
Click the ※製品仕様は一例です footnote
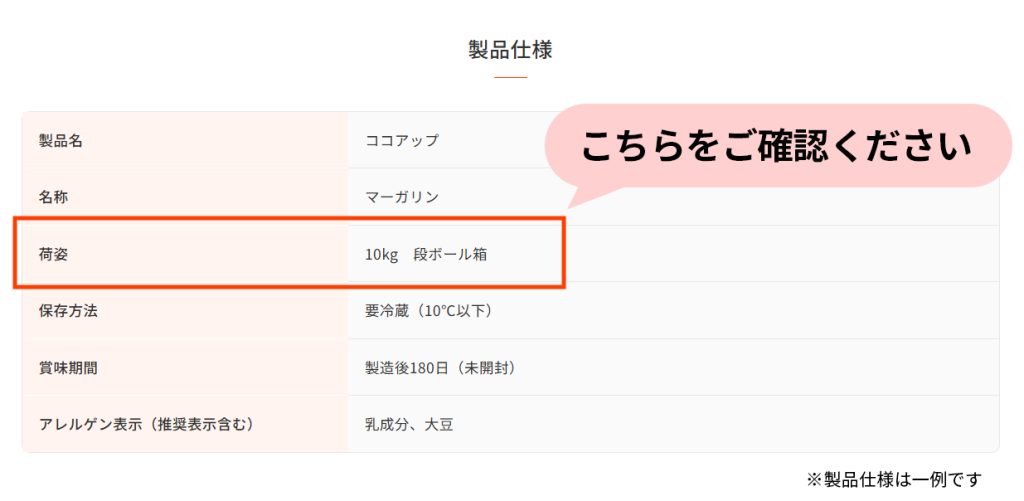point(893,479)
